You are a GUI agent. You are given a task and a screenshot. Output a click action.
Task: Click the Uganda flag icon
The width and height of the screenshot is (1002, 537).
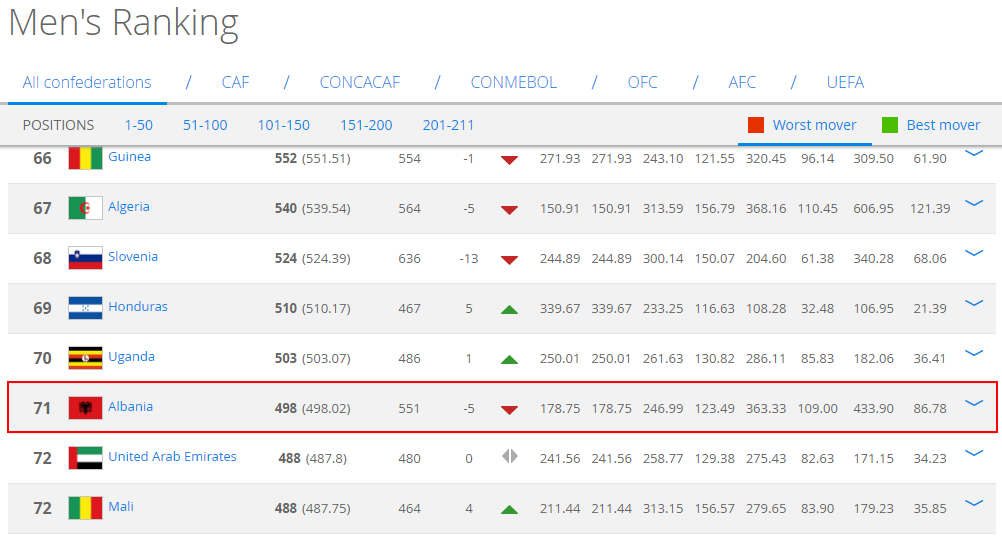pos(85,358)
